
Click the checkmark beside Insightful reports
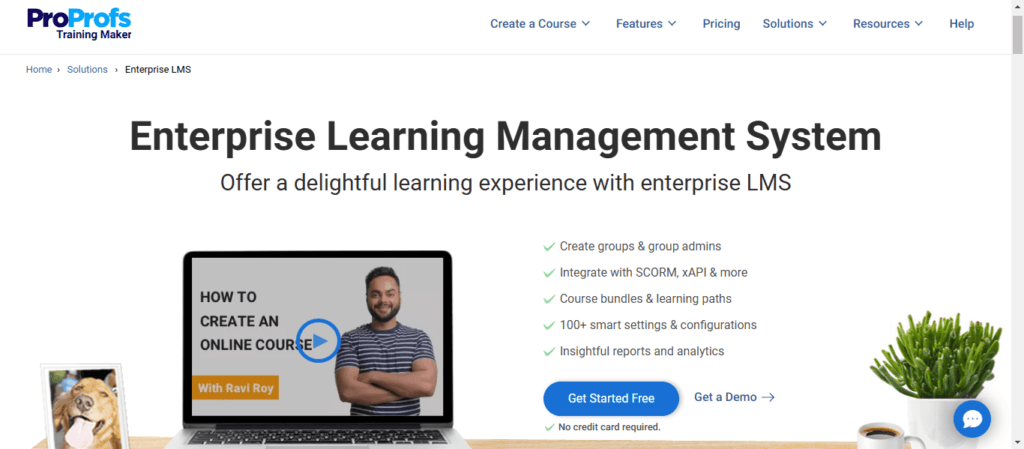(x=549, y=351)
